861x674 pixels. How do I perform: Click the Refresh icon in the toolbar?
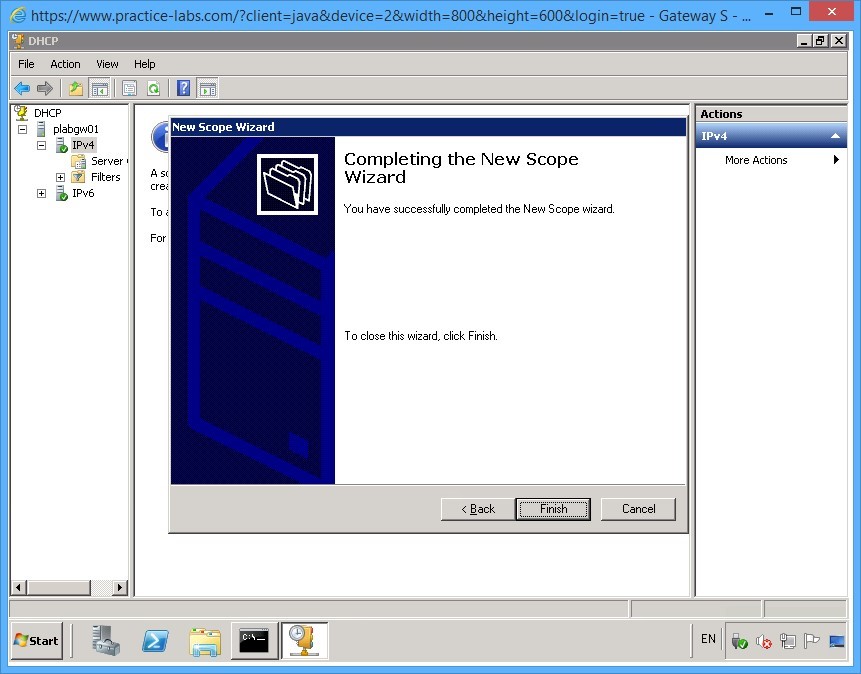click(152, 88)
